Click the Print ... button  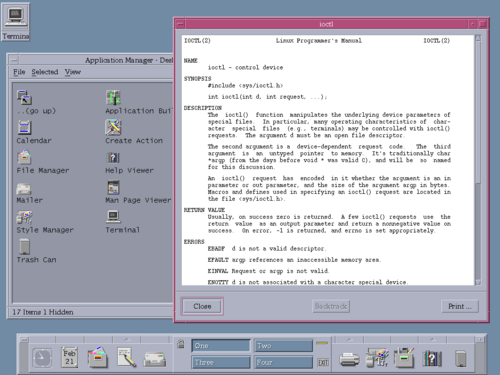(460, 306)
